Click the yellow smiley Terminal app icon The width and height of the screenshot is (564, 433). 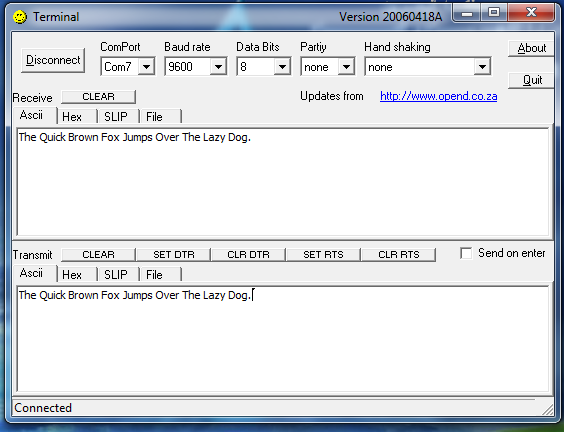pos(20,17)
